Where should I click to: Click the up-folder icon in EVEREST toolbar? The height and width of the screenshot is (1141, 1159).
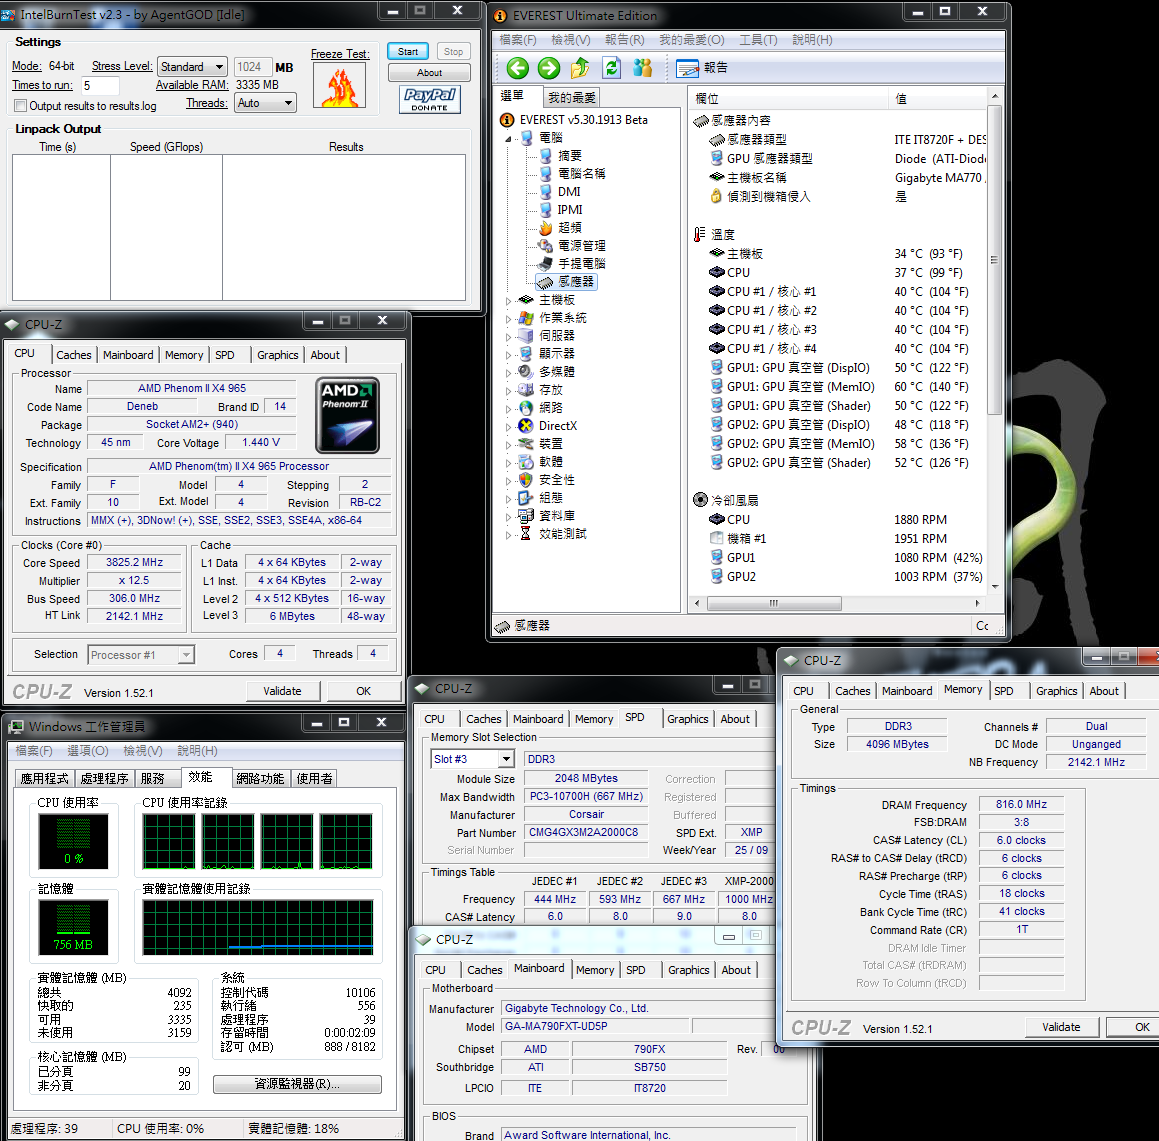(x=580, y=68)
